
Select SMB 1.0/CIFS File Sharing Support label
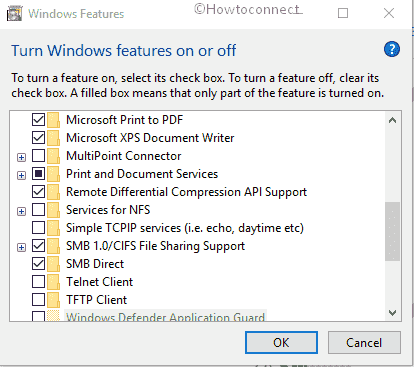[x=155, y=246]
